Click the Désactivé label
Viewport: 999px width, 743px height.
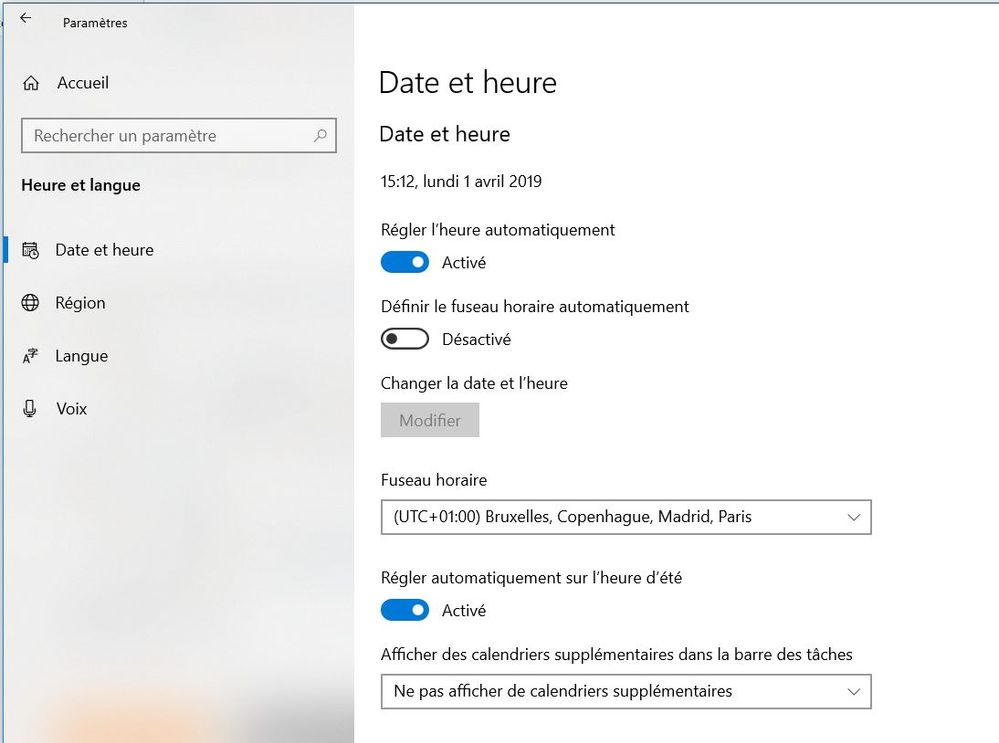coord(477,340)
